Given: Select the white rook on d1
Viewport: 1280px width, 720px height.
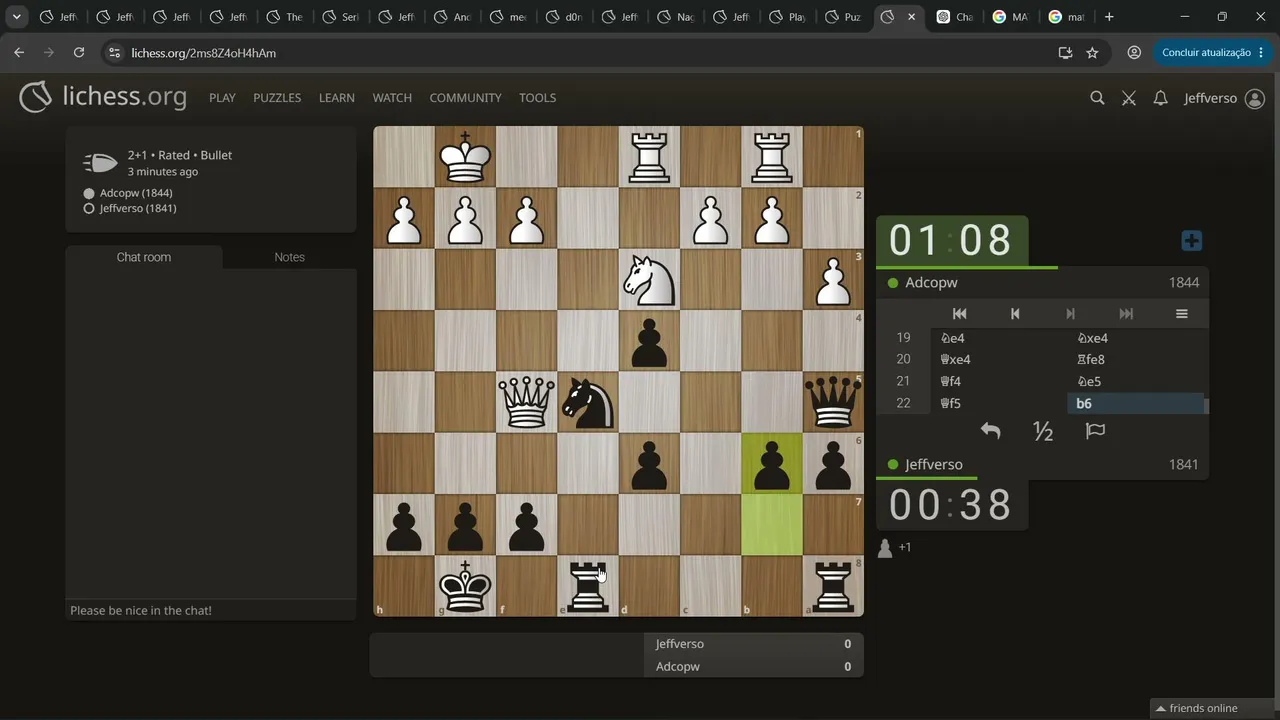Looking at the screenshot, I should tap(649, 157).
